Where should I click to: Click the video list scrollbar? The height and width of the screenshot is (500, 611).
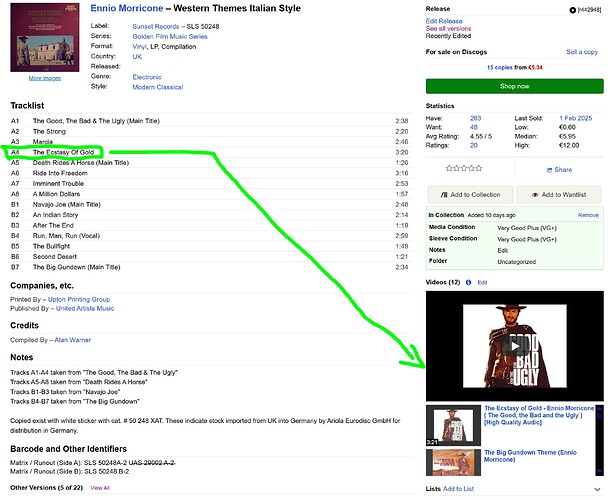coord(599,440)
